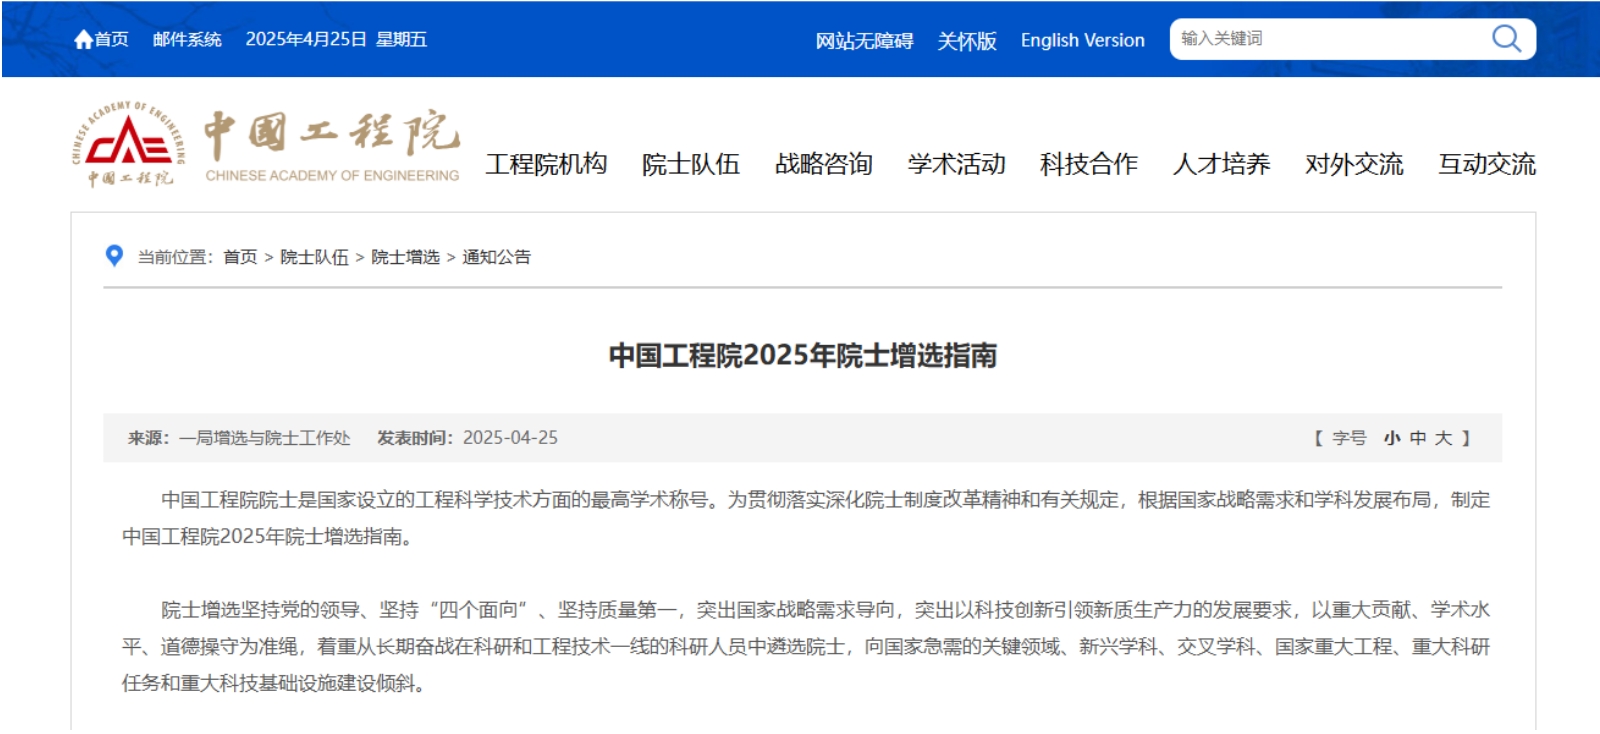The width and height of the screenshot is (1600, 734).
Task: Open the 互动交流 menu
Action: 1487,164
